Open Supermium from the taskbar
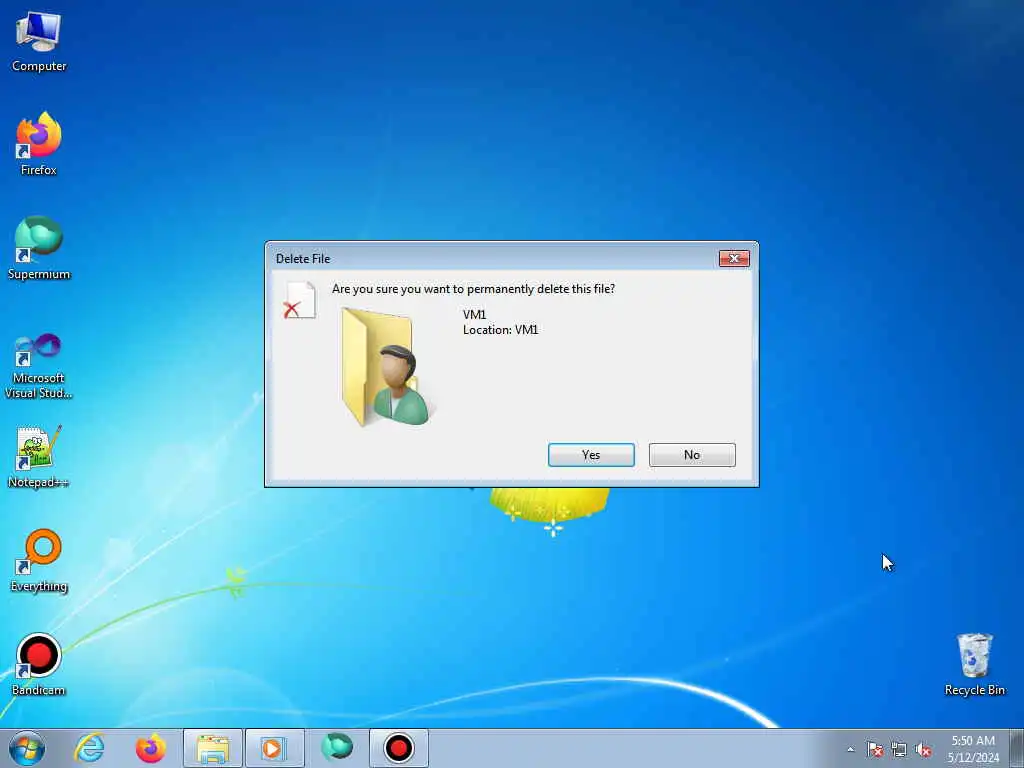This screenshot has width=1024, height=768. 337,748
